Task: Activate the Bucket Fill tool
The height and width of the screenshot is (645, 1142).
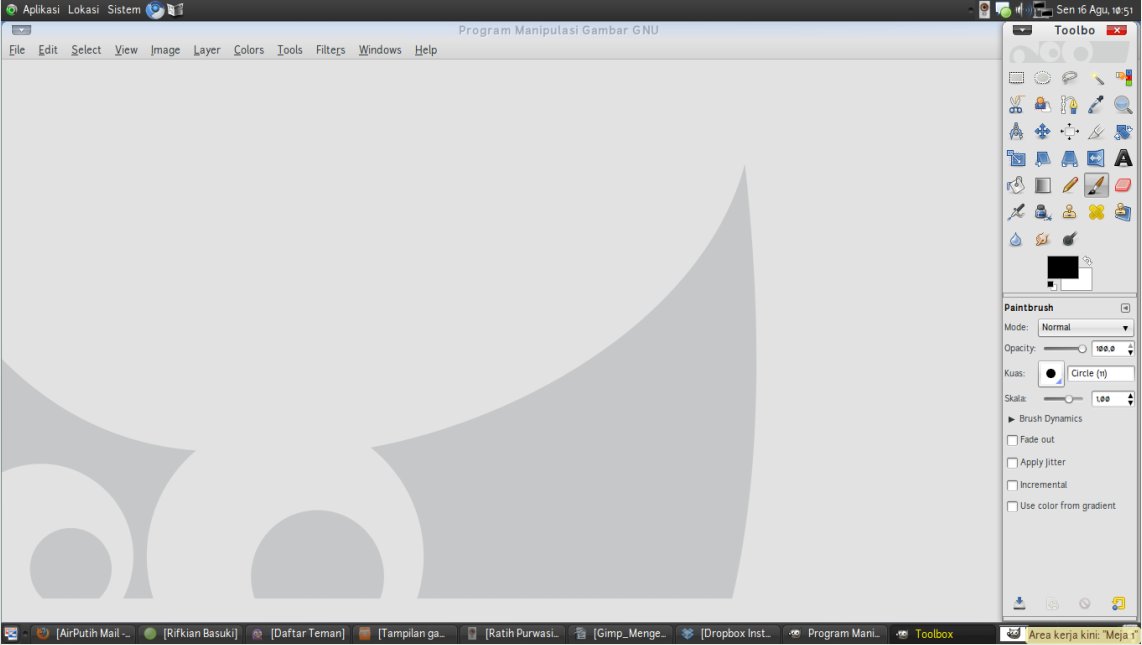Action: (1016, 185)
